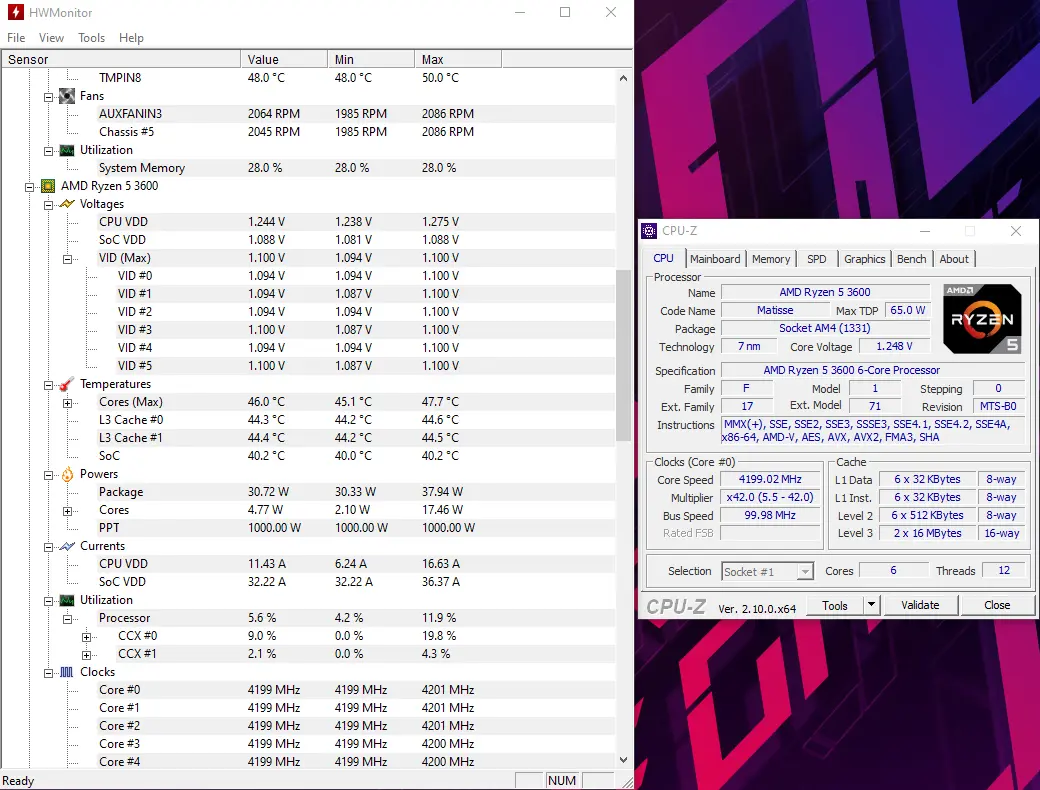Image resolution: width=1040 pixels, height=790 pixels.
Task: Click the Voltages lightning icon
Action: [67, 204]
